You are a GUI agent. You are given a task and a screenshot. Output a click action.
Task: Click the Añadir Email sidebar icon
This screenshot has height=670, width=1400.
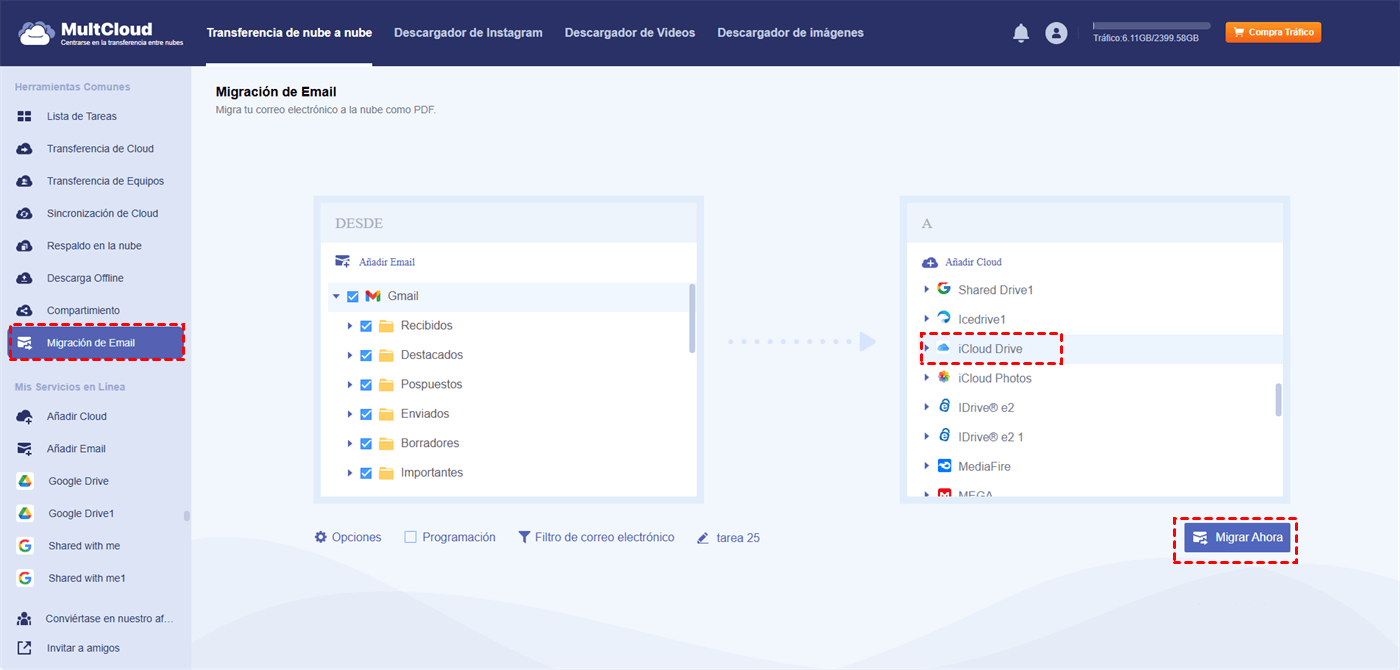pos(24,448)
